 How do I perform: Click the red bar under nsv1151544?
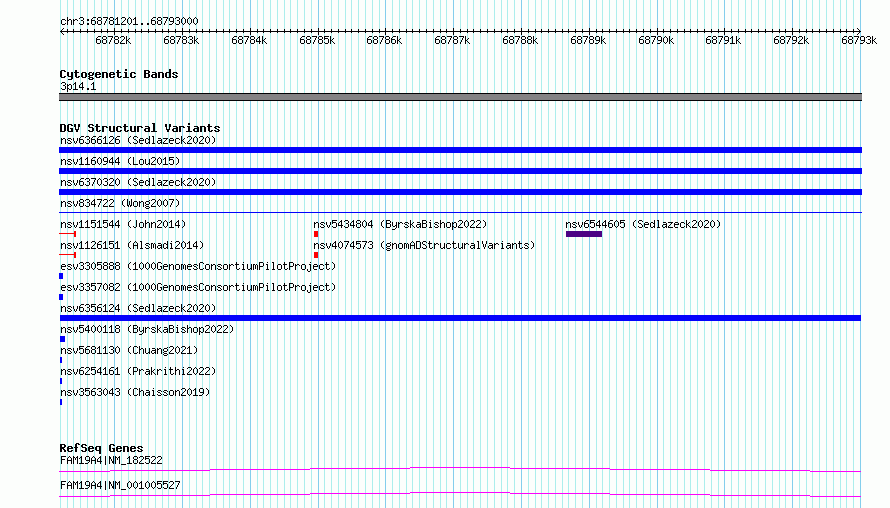tap(68, 234)
